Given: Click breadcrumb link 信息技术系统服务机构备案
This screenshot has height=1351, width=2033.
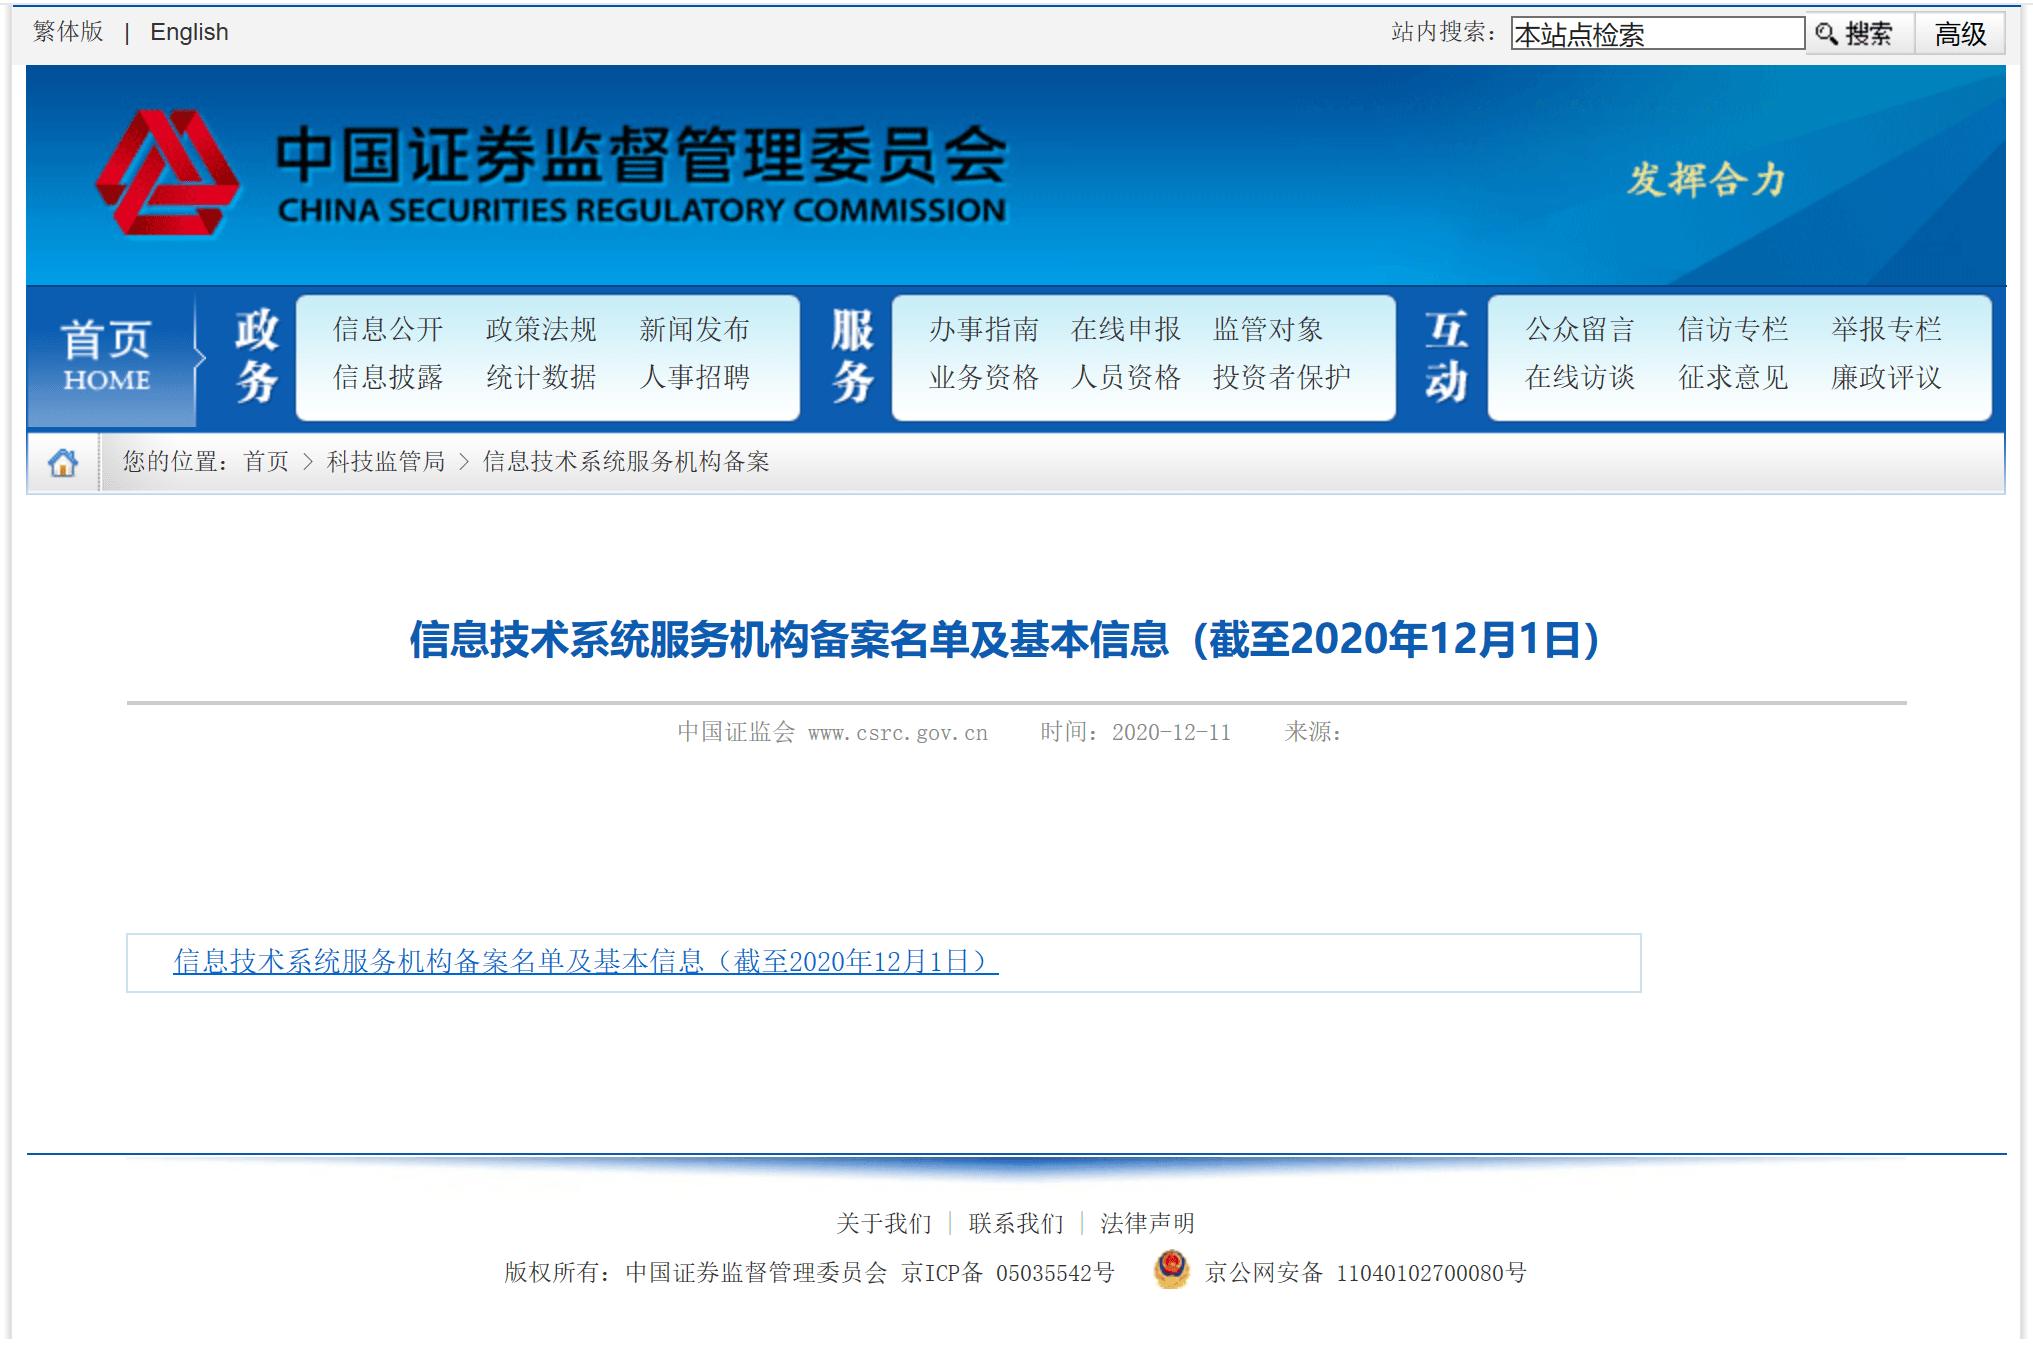Looking at the screenshot, I should point(626,461).
